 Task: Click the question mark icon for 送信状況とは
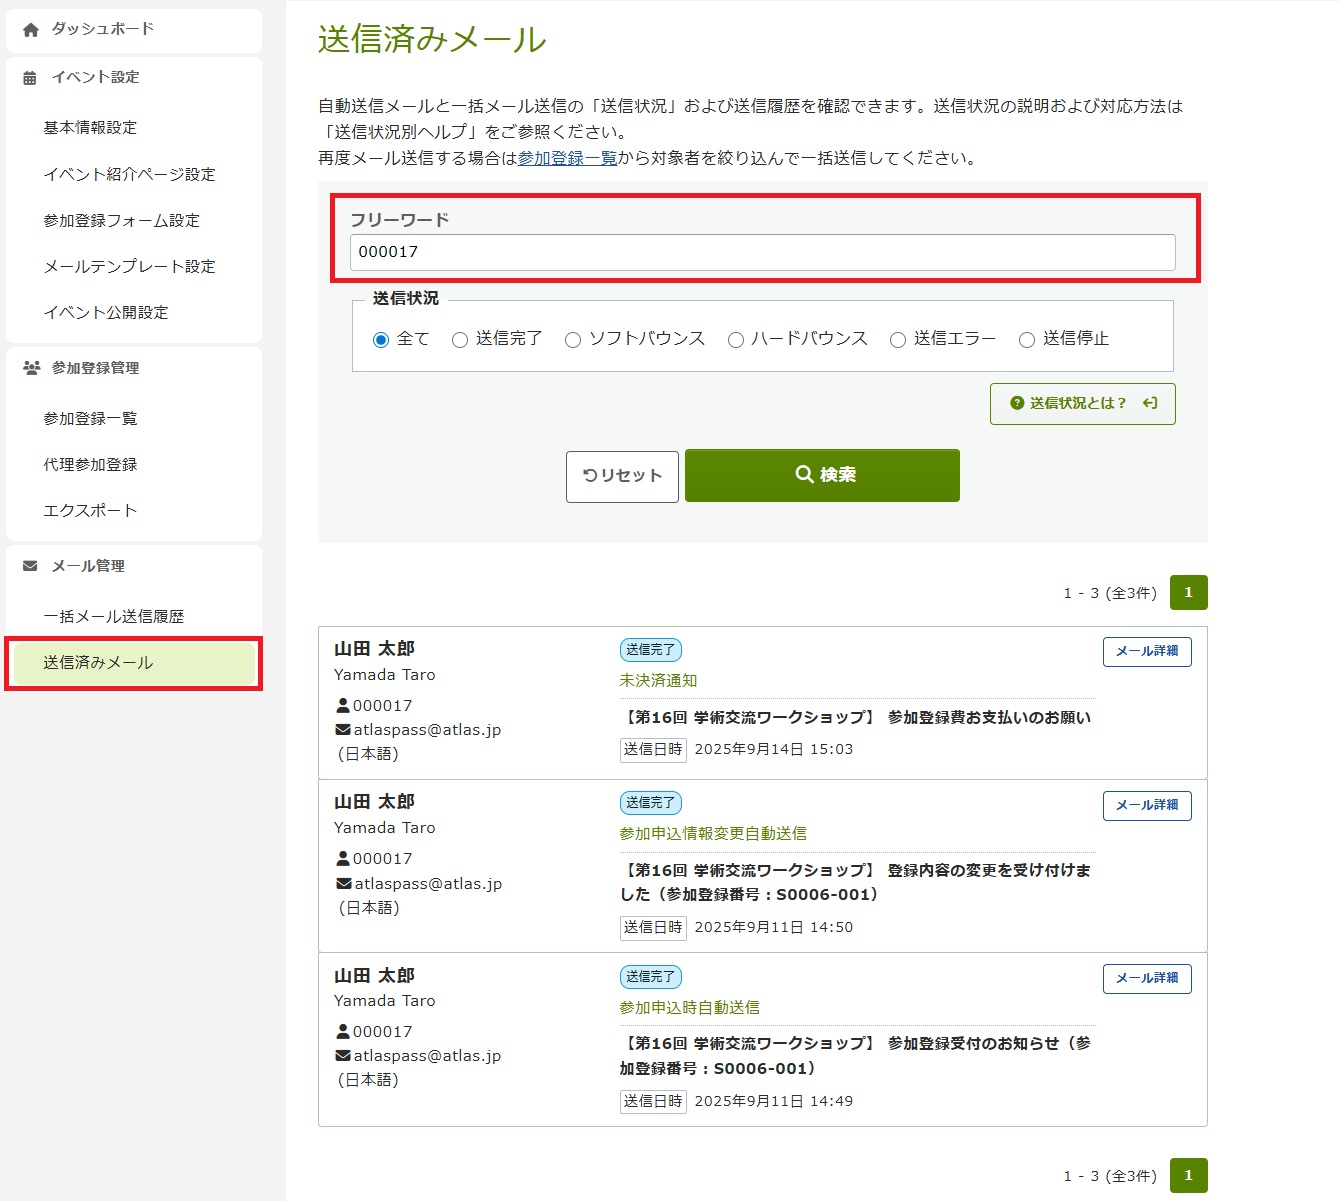coord(1017,403)
